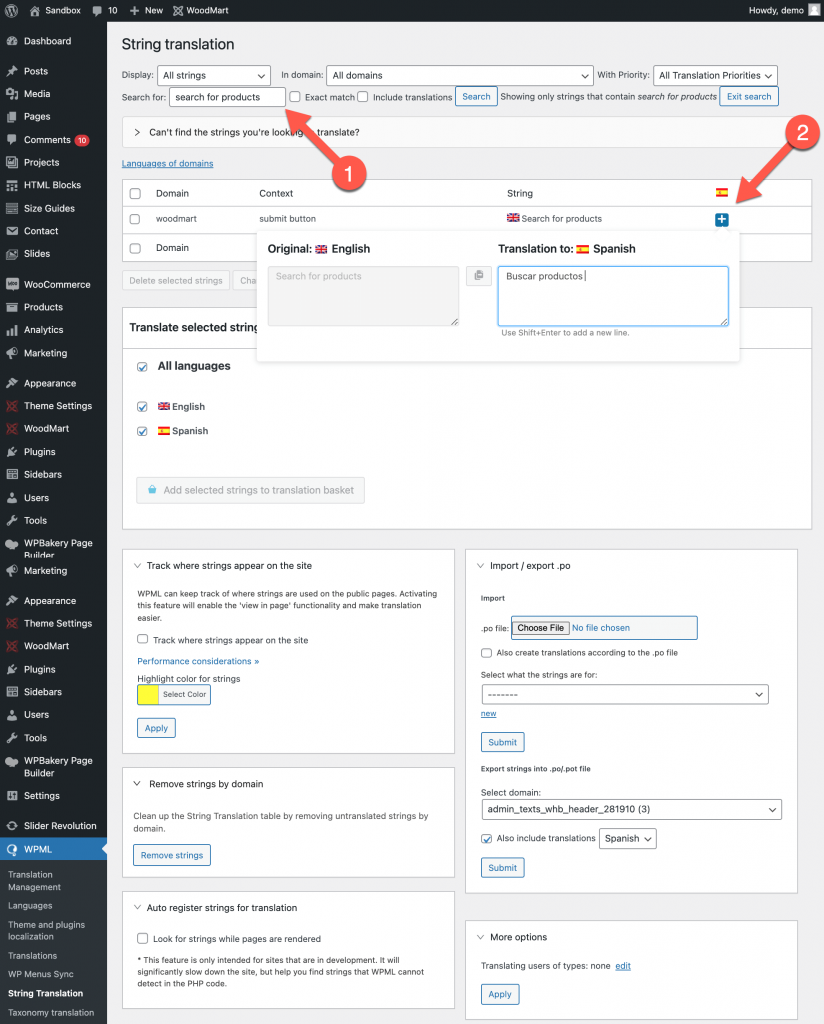Open the export Select domain dropdown
Image resolution: width=824 pixels, height=1024 pixels.
(631, 809)
